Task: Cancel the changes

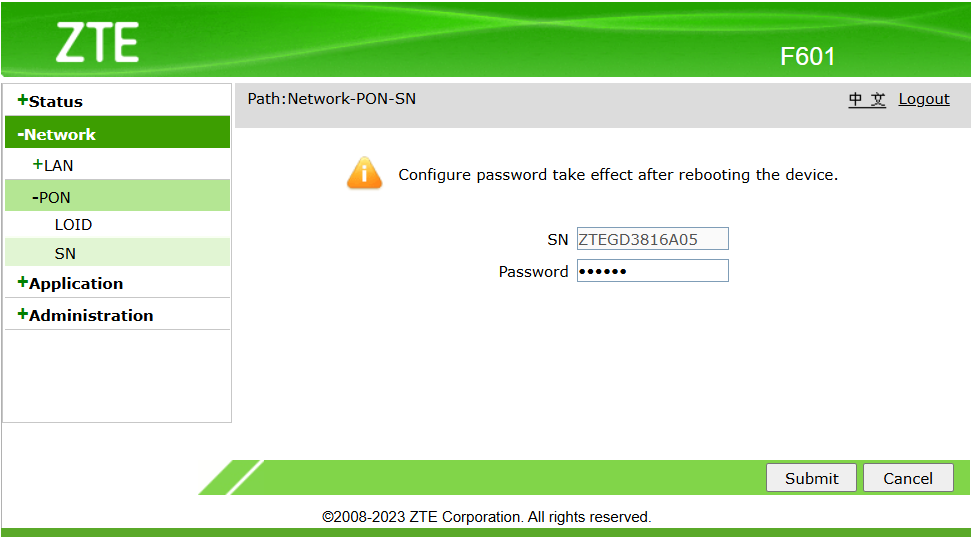Action: 908,478
